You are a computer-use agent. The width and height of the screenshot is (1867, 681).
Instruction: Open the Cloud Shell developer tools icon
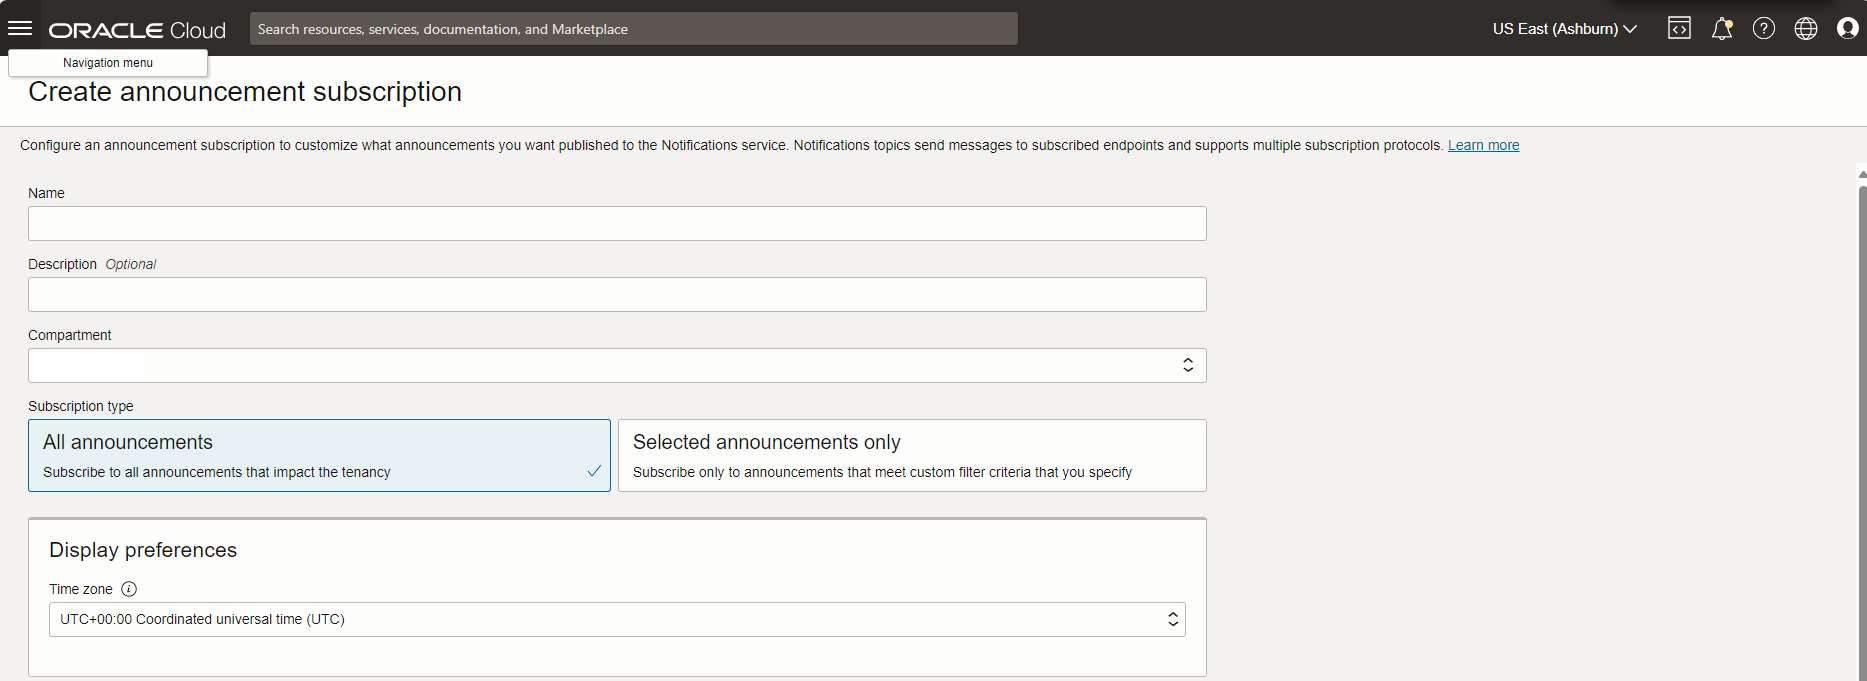(1679, 29)
